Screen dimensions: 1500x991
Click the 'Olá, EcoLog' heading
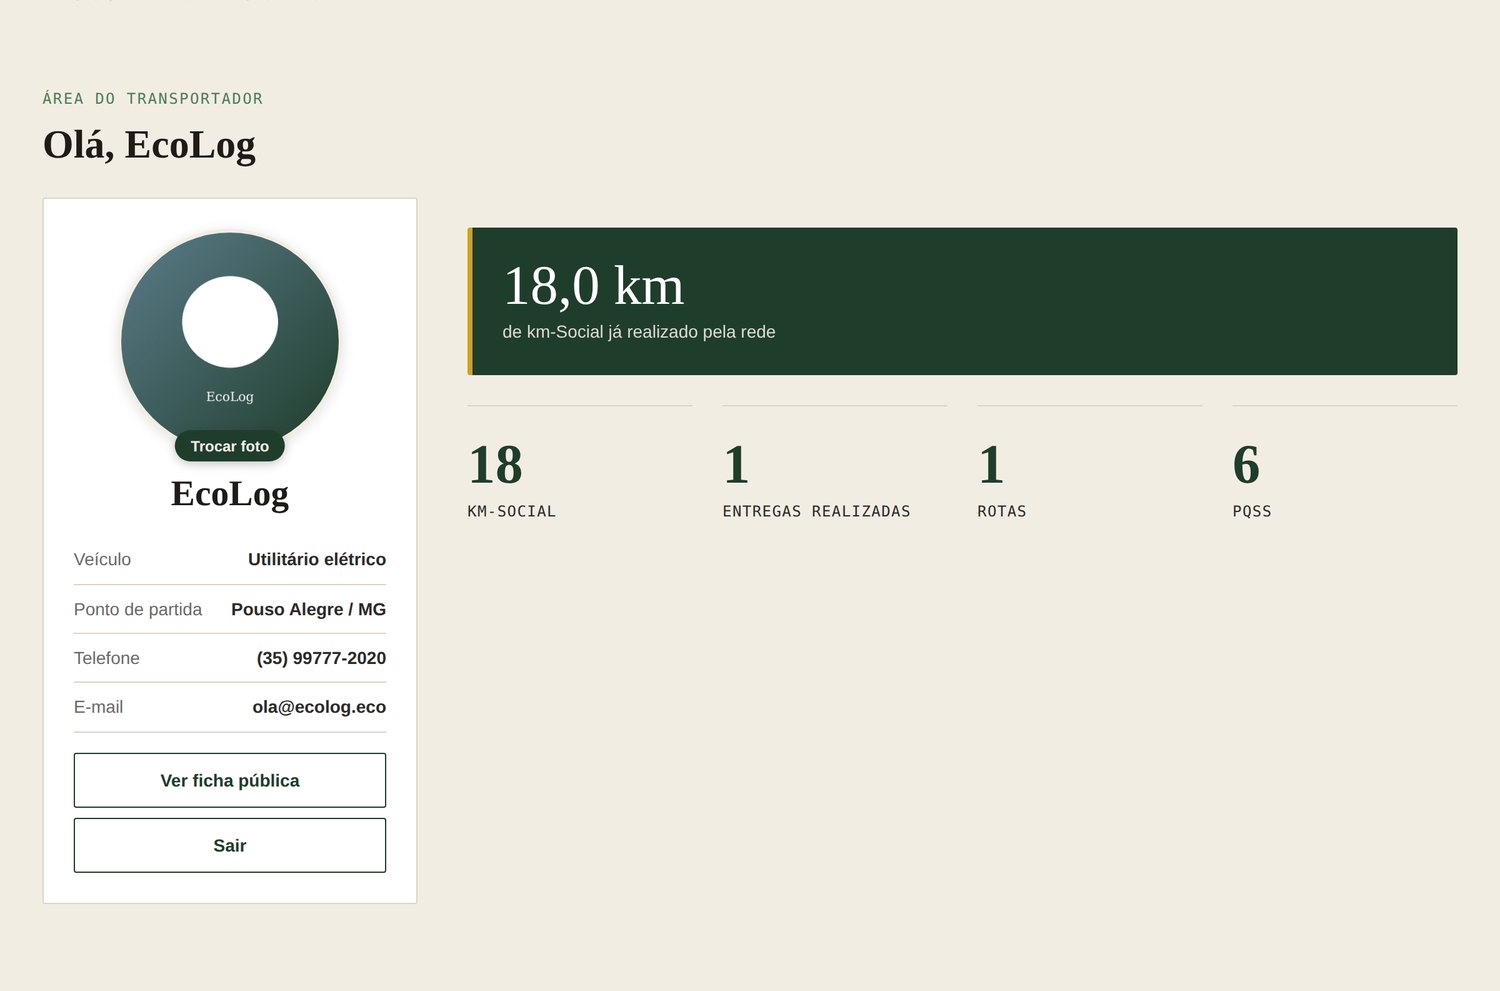pyautogui.click(x=149, y=145)
